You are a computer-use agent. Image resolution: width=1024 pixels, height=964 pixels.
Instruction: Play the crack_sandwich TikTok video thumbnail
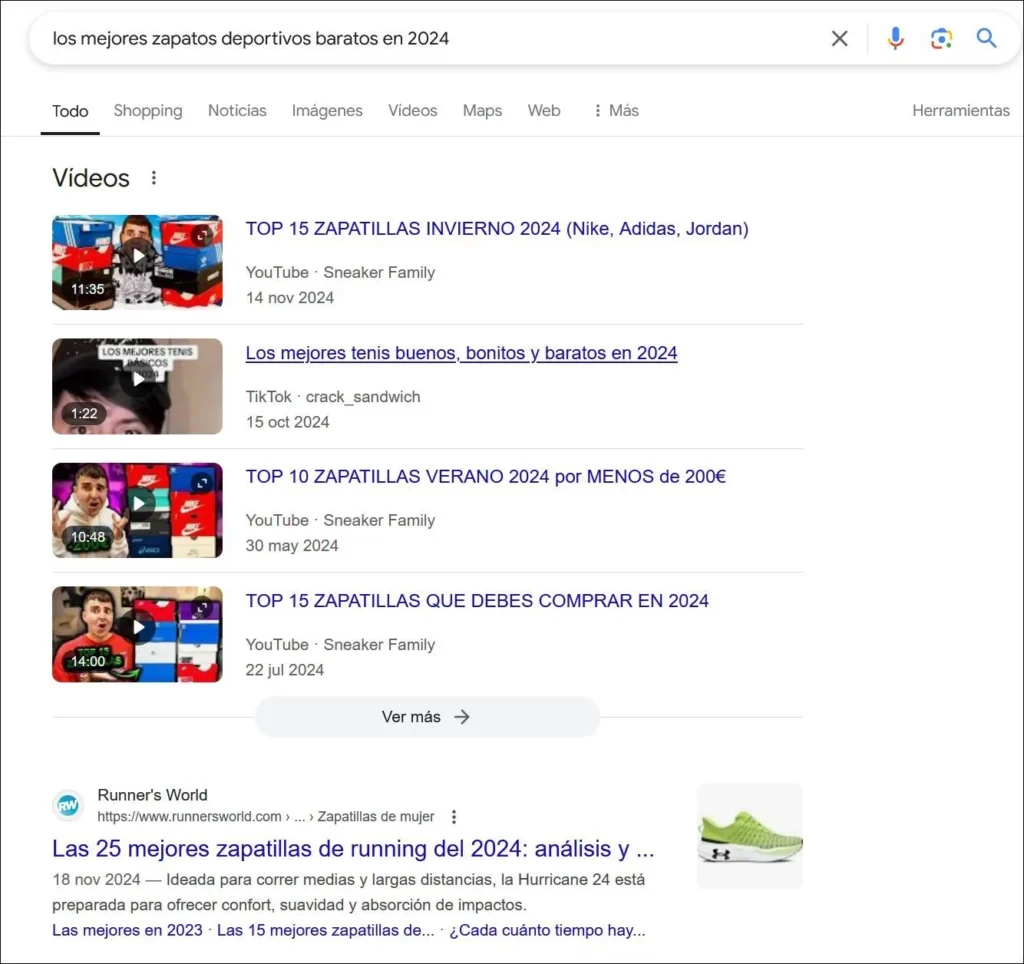coord(137,386)
